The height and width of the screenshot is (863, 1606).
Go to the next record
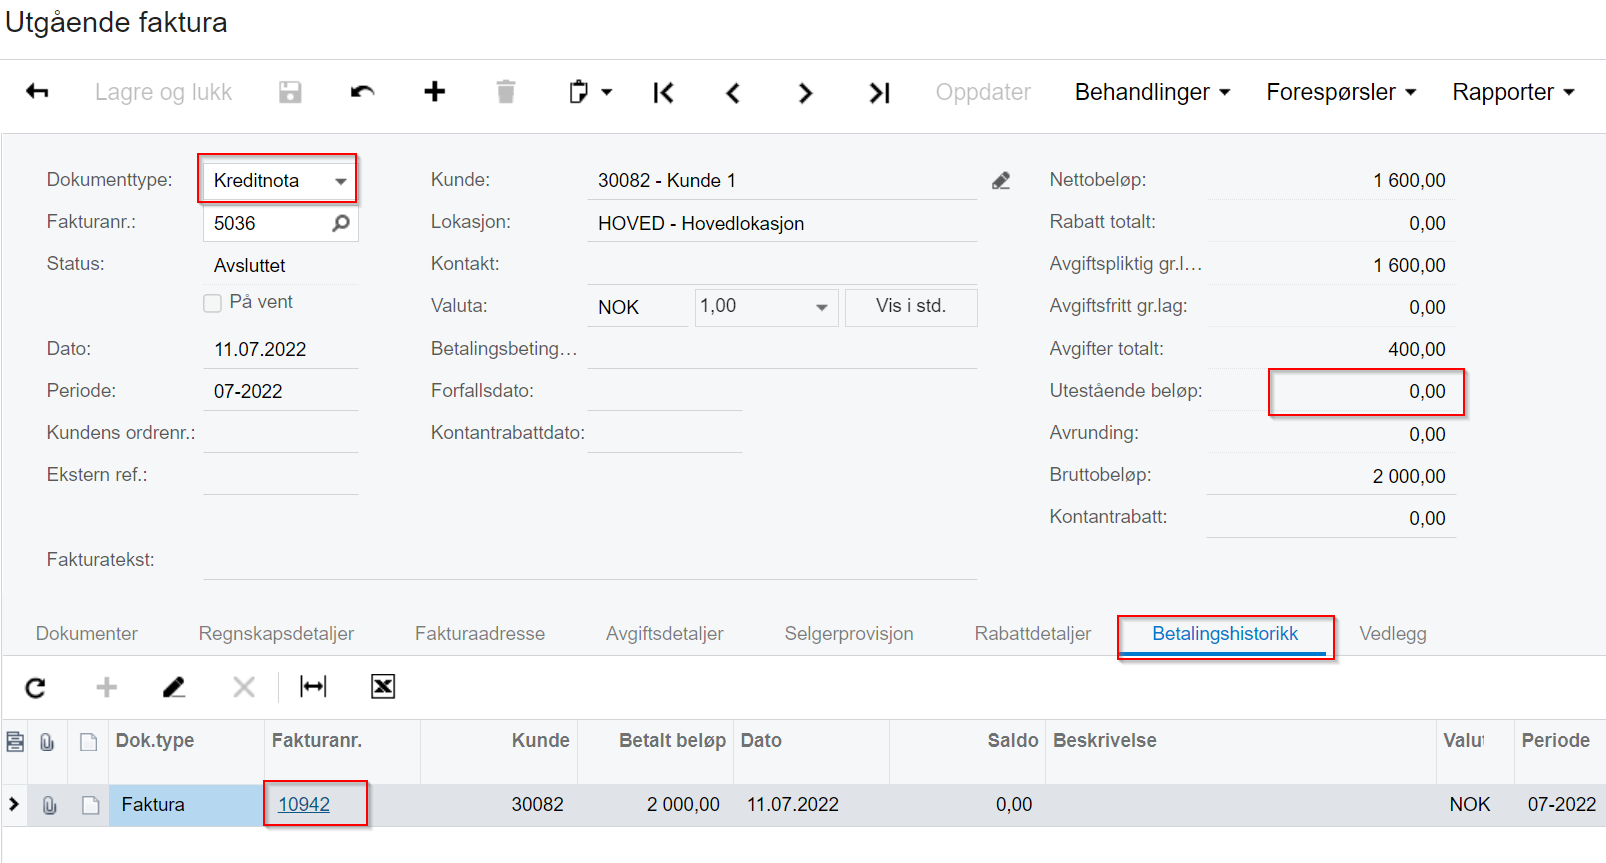(805, 93)
